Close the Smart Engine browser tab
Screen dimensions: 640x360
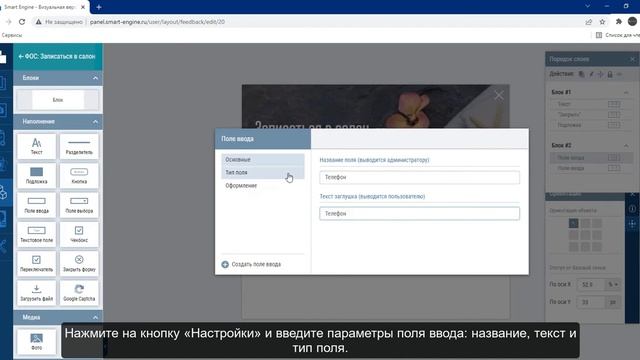coord(83,7)
